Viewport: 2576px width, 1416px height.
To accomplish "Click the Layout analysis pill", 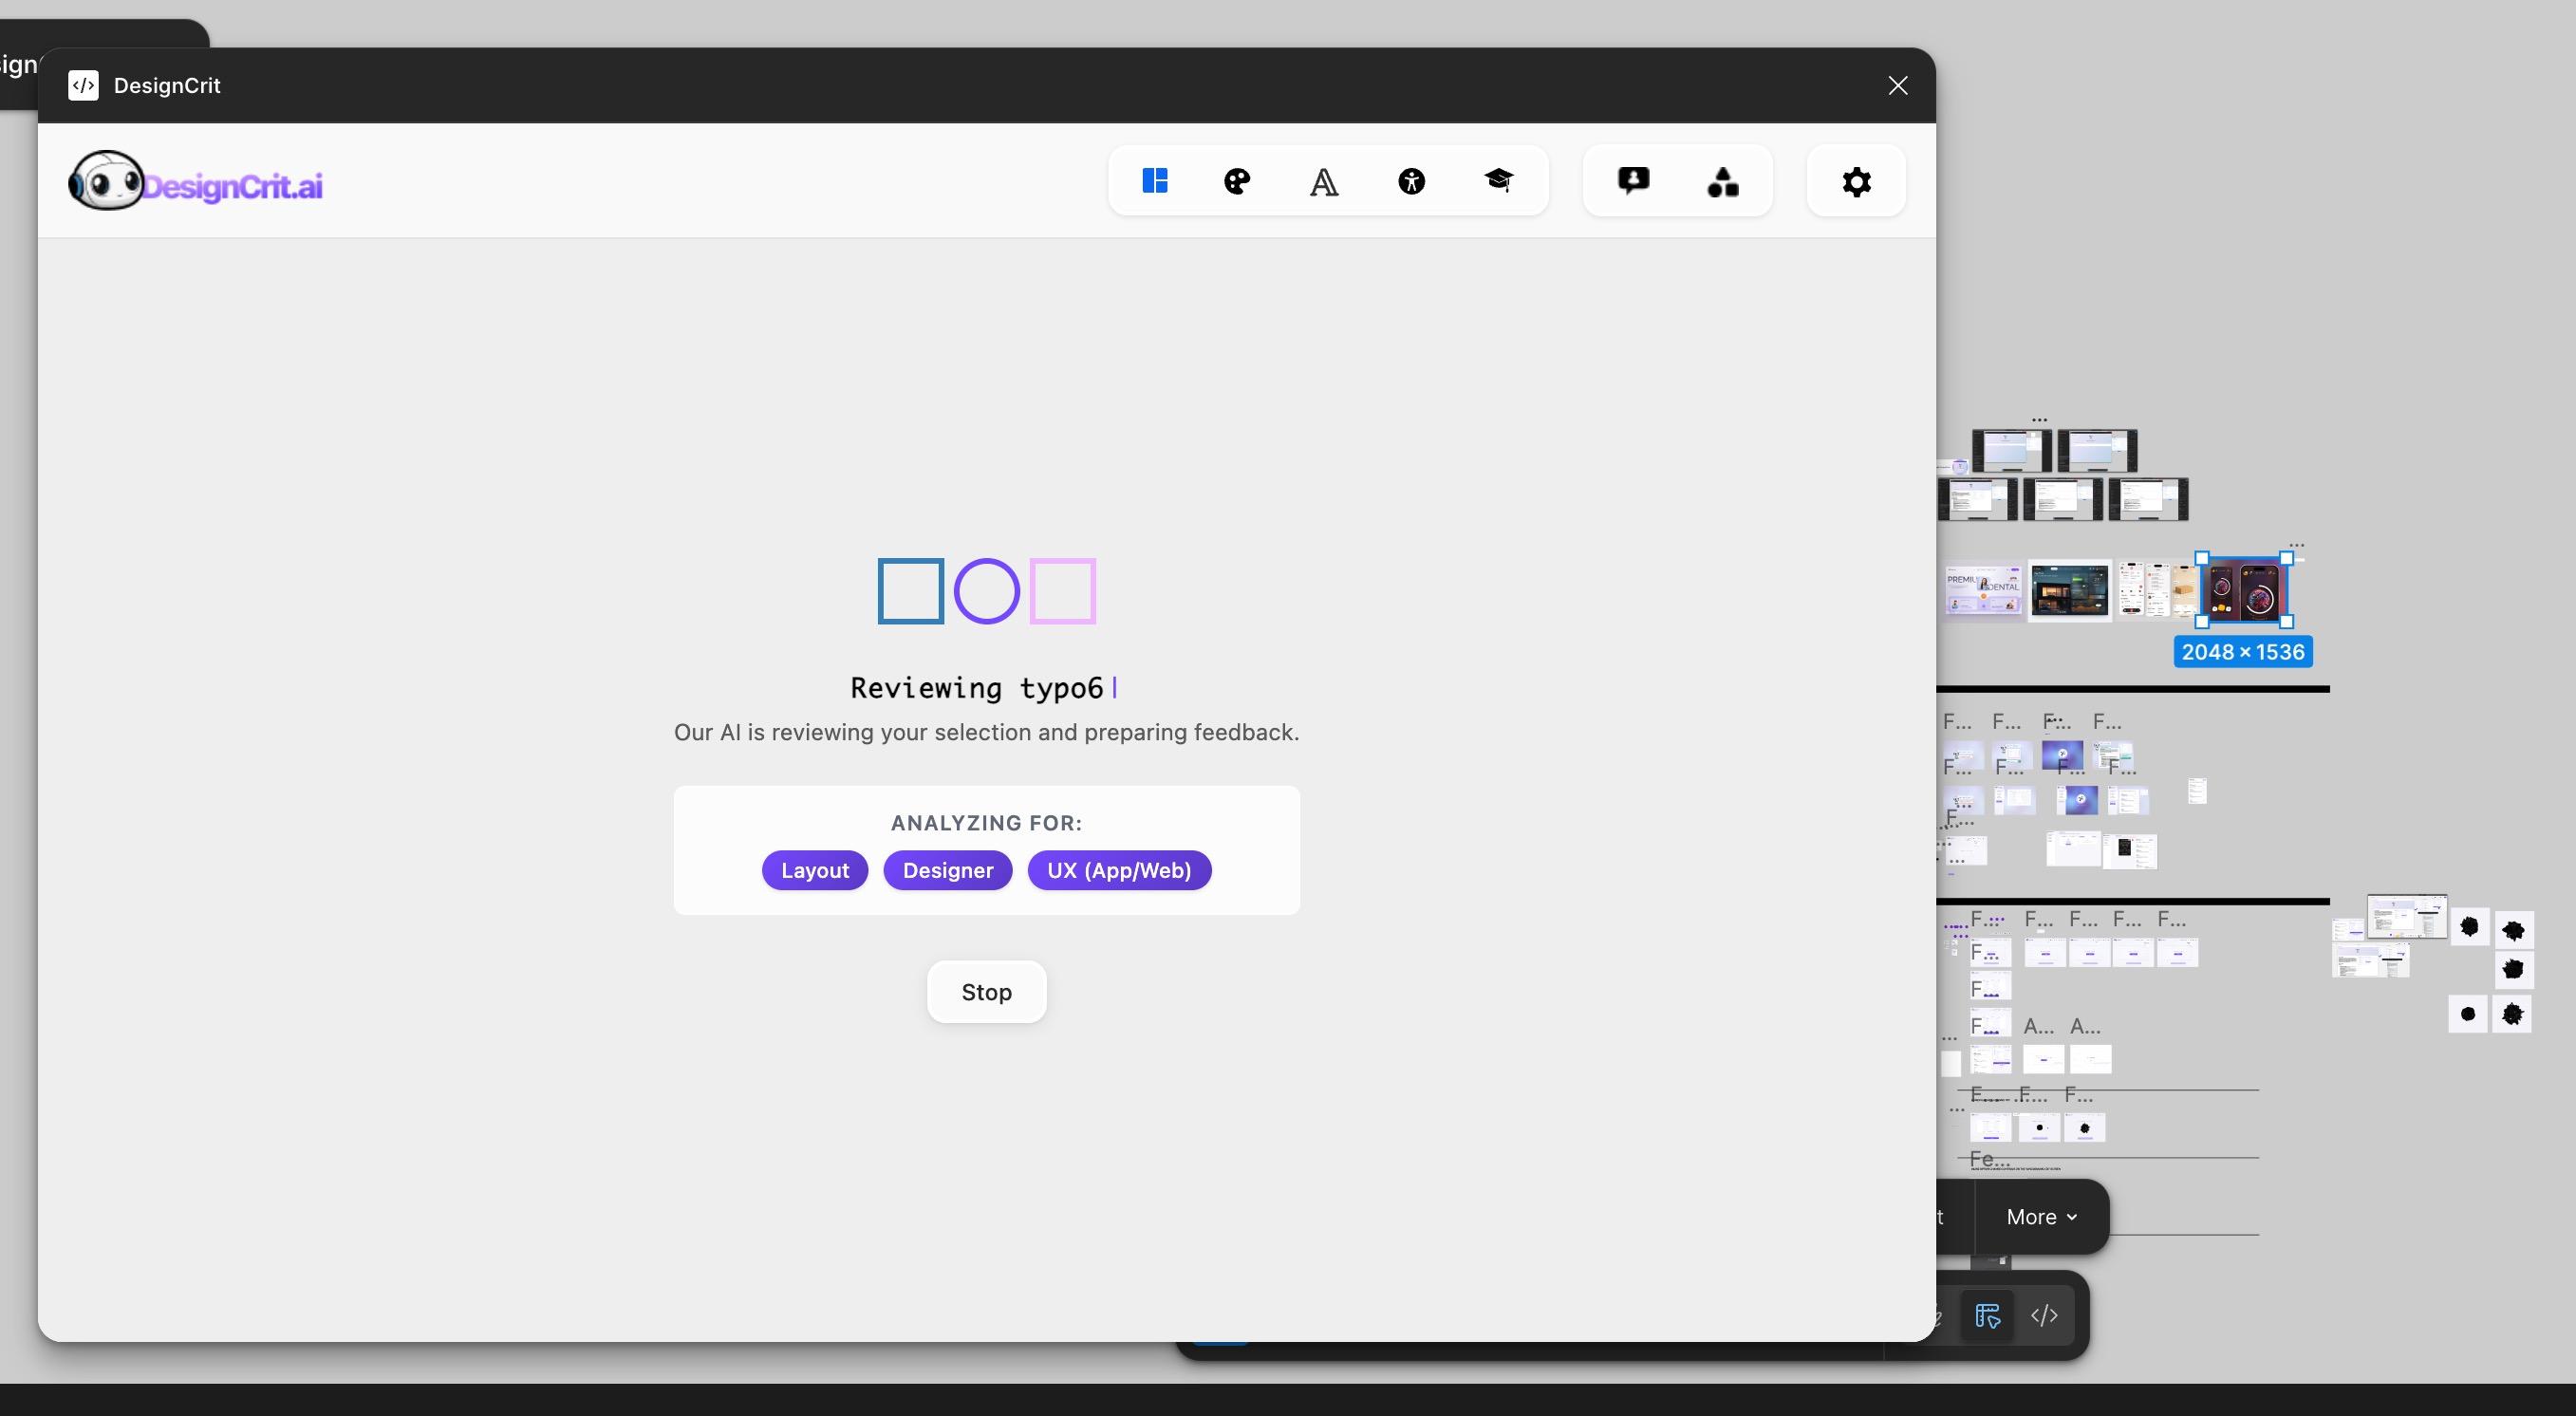I will (x=814, y=870).
